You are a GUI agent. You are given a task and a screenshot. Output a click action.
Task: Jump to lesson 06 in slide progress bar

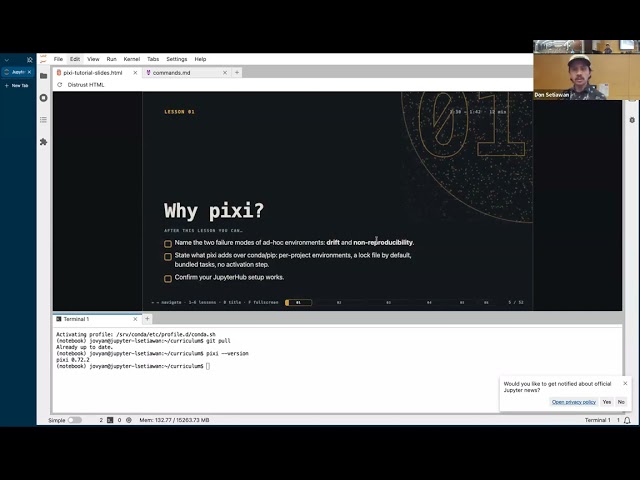click(486, 302)
